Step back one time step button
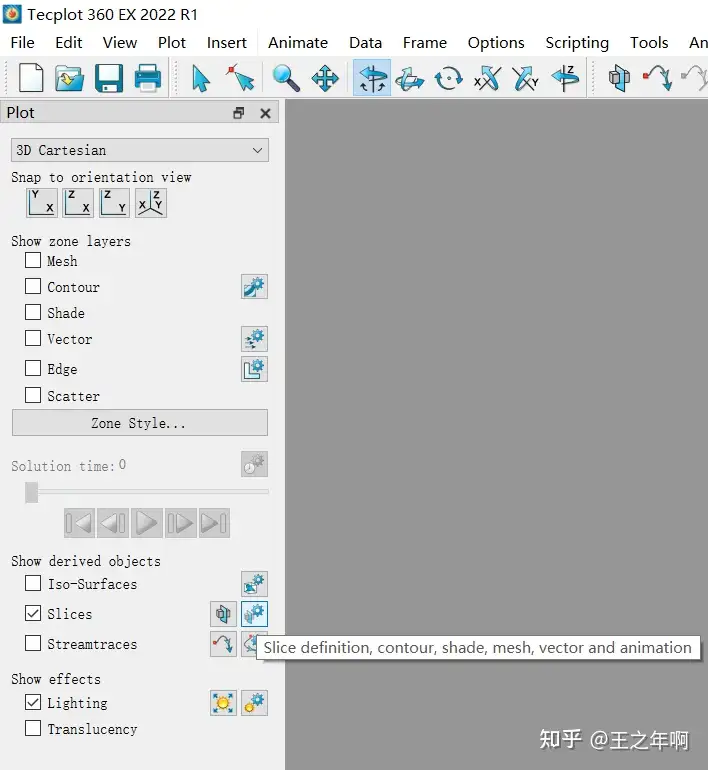This screenshot has height=770, width=708. (x=113, y=523)
